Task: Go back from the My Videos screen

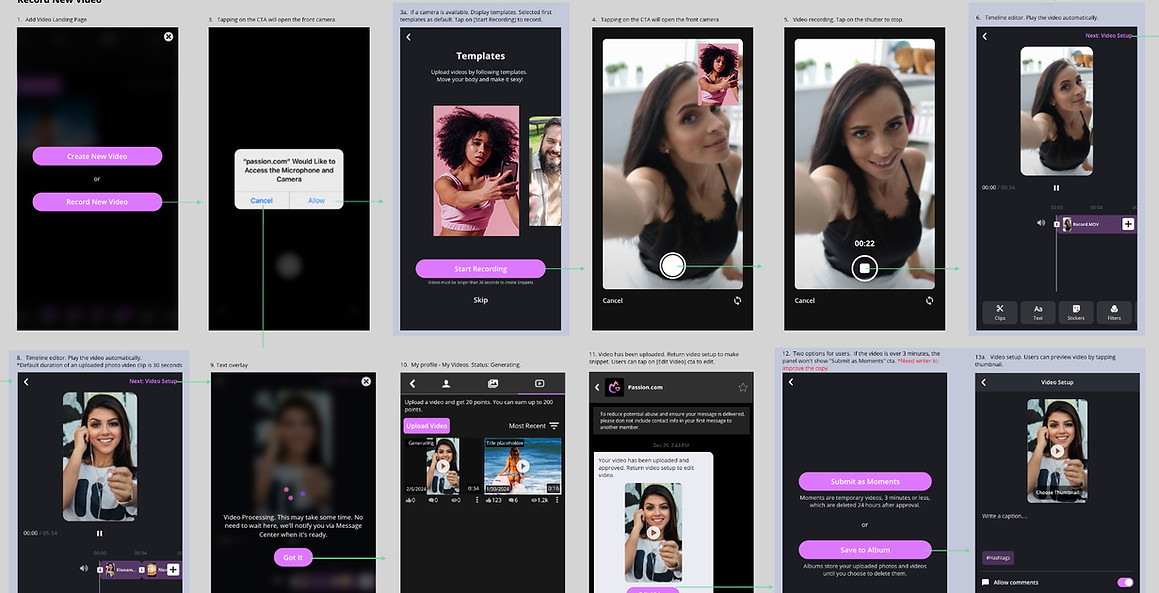Action: point(412,384)
